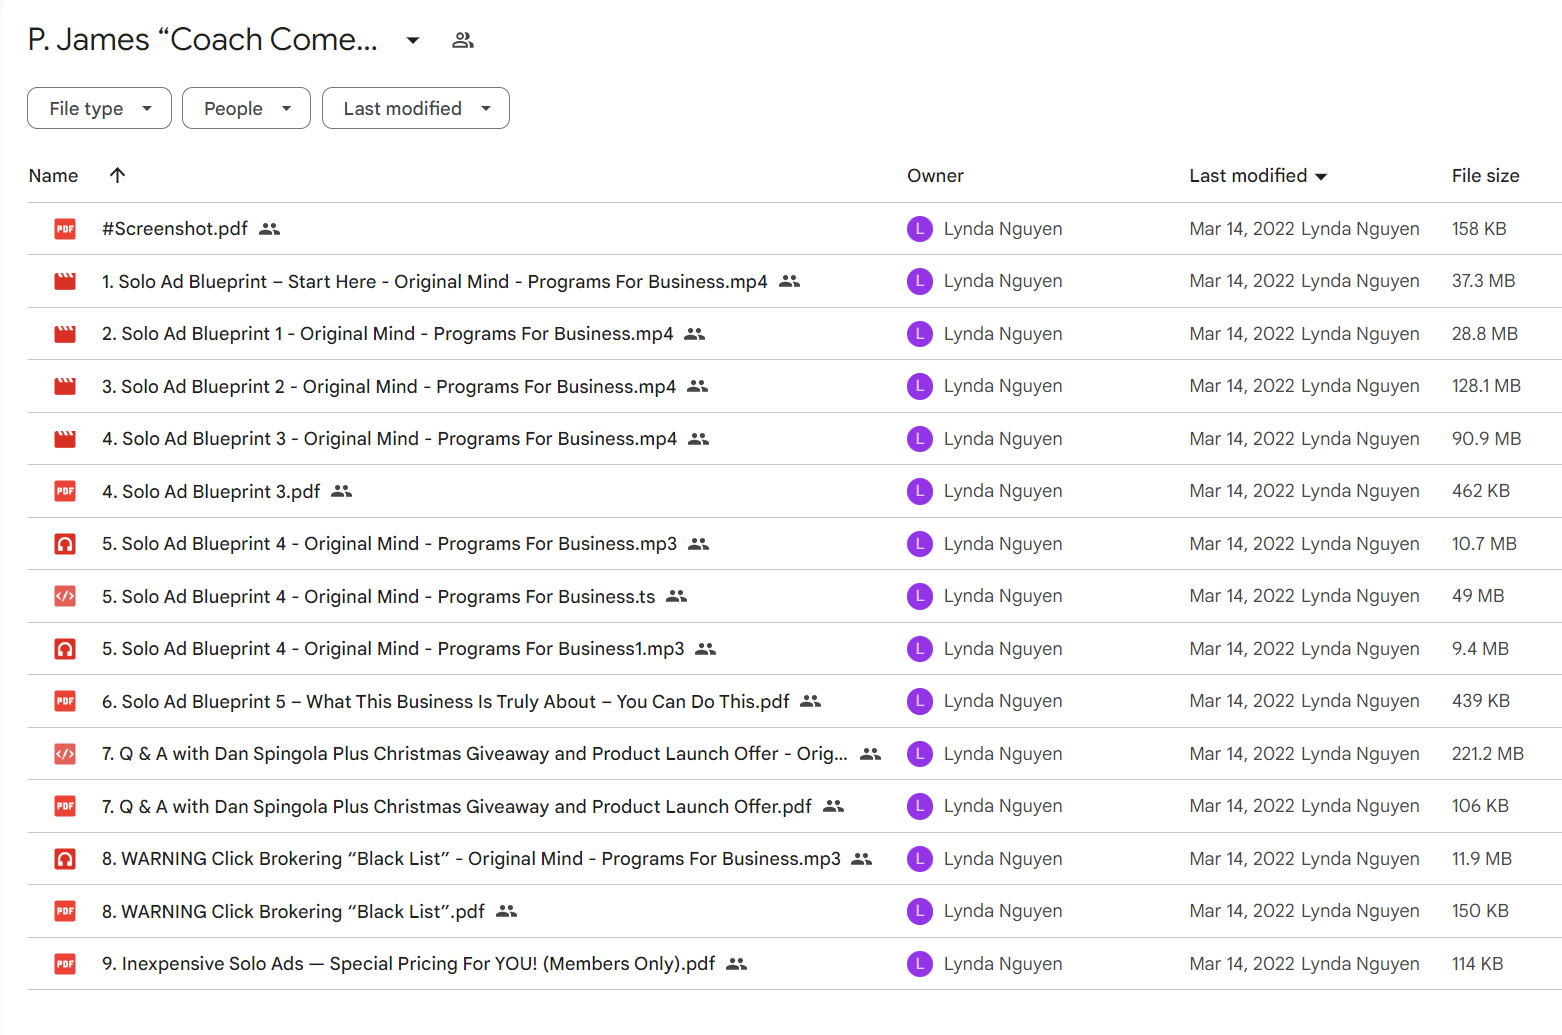Click shared icon beside 5. Solo Ad Blueprint 4 Business.ts
Viewport: 1562px width, 1035px height.
(x=677, y=596)
